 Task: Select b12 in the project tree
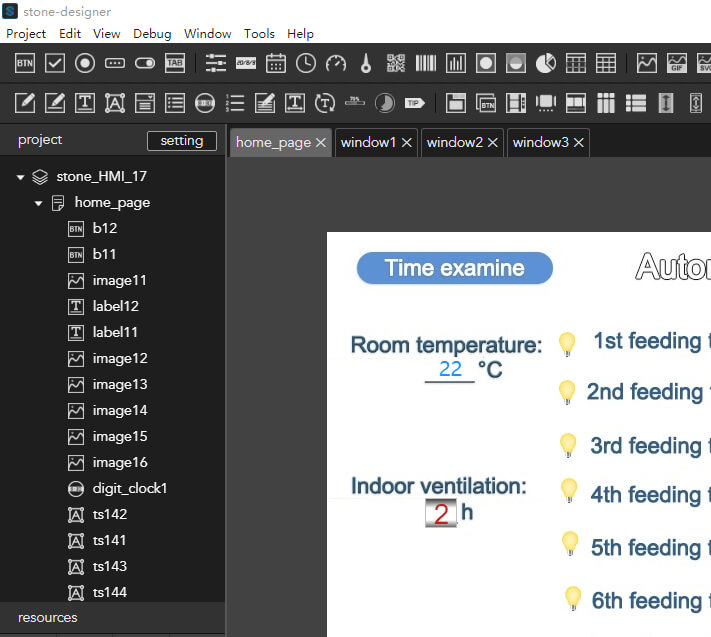click(105, 228)
